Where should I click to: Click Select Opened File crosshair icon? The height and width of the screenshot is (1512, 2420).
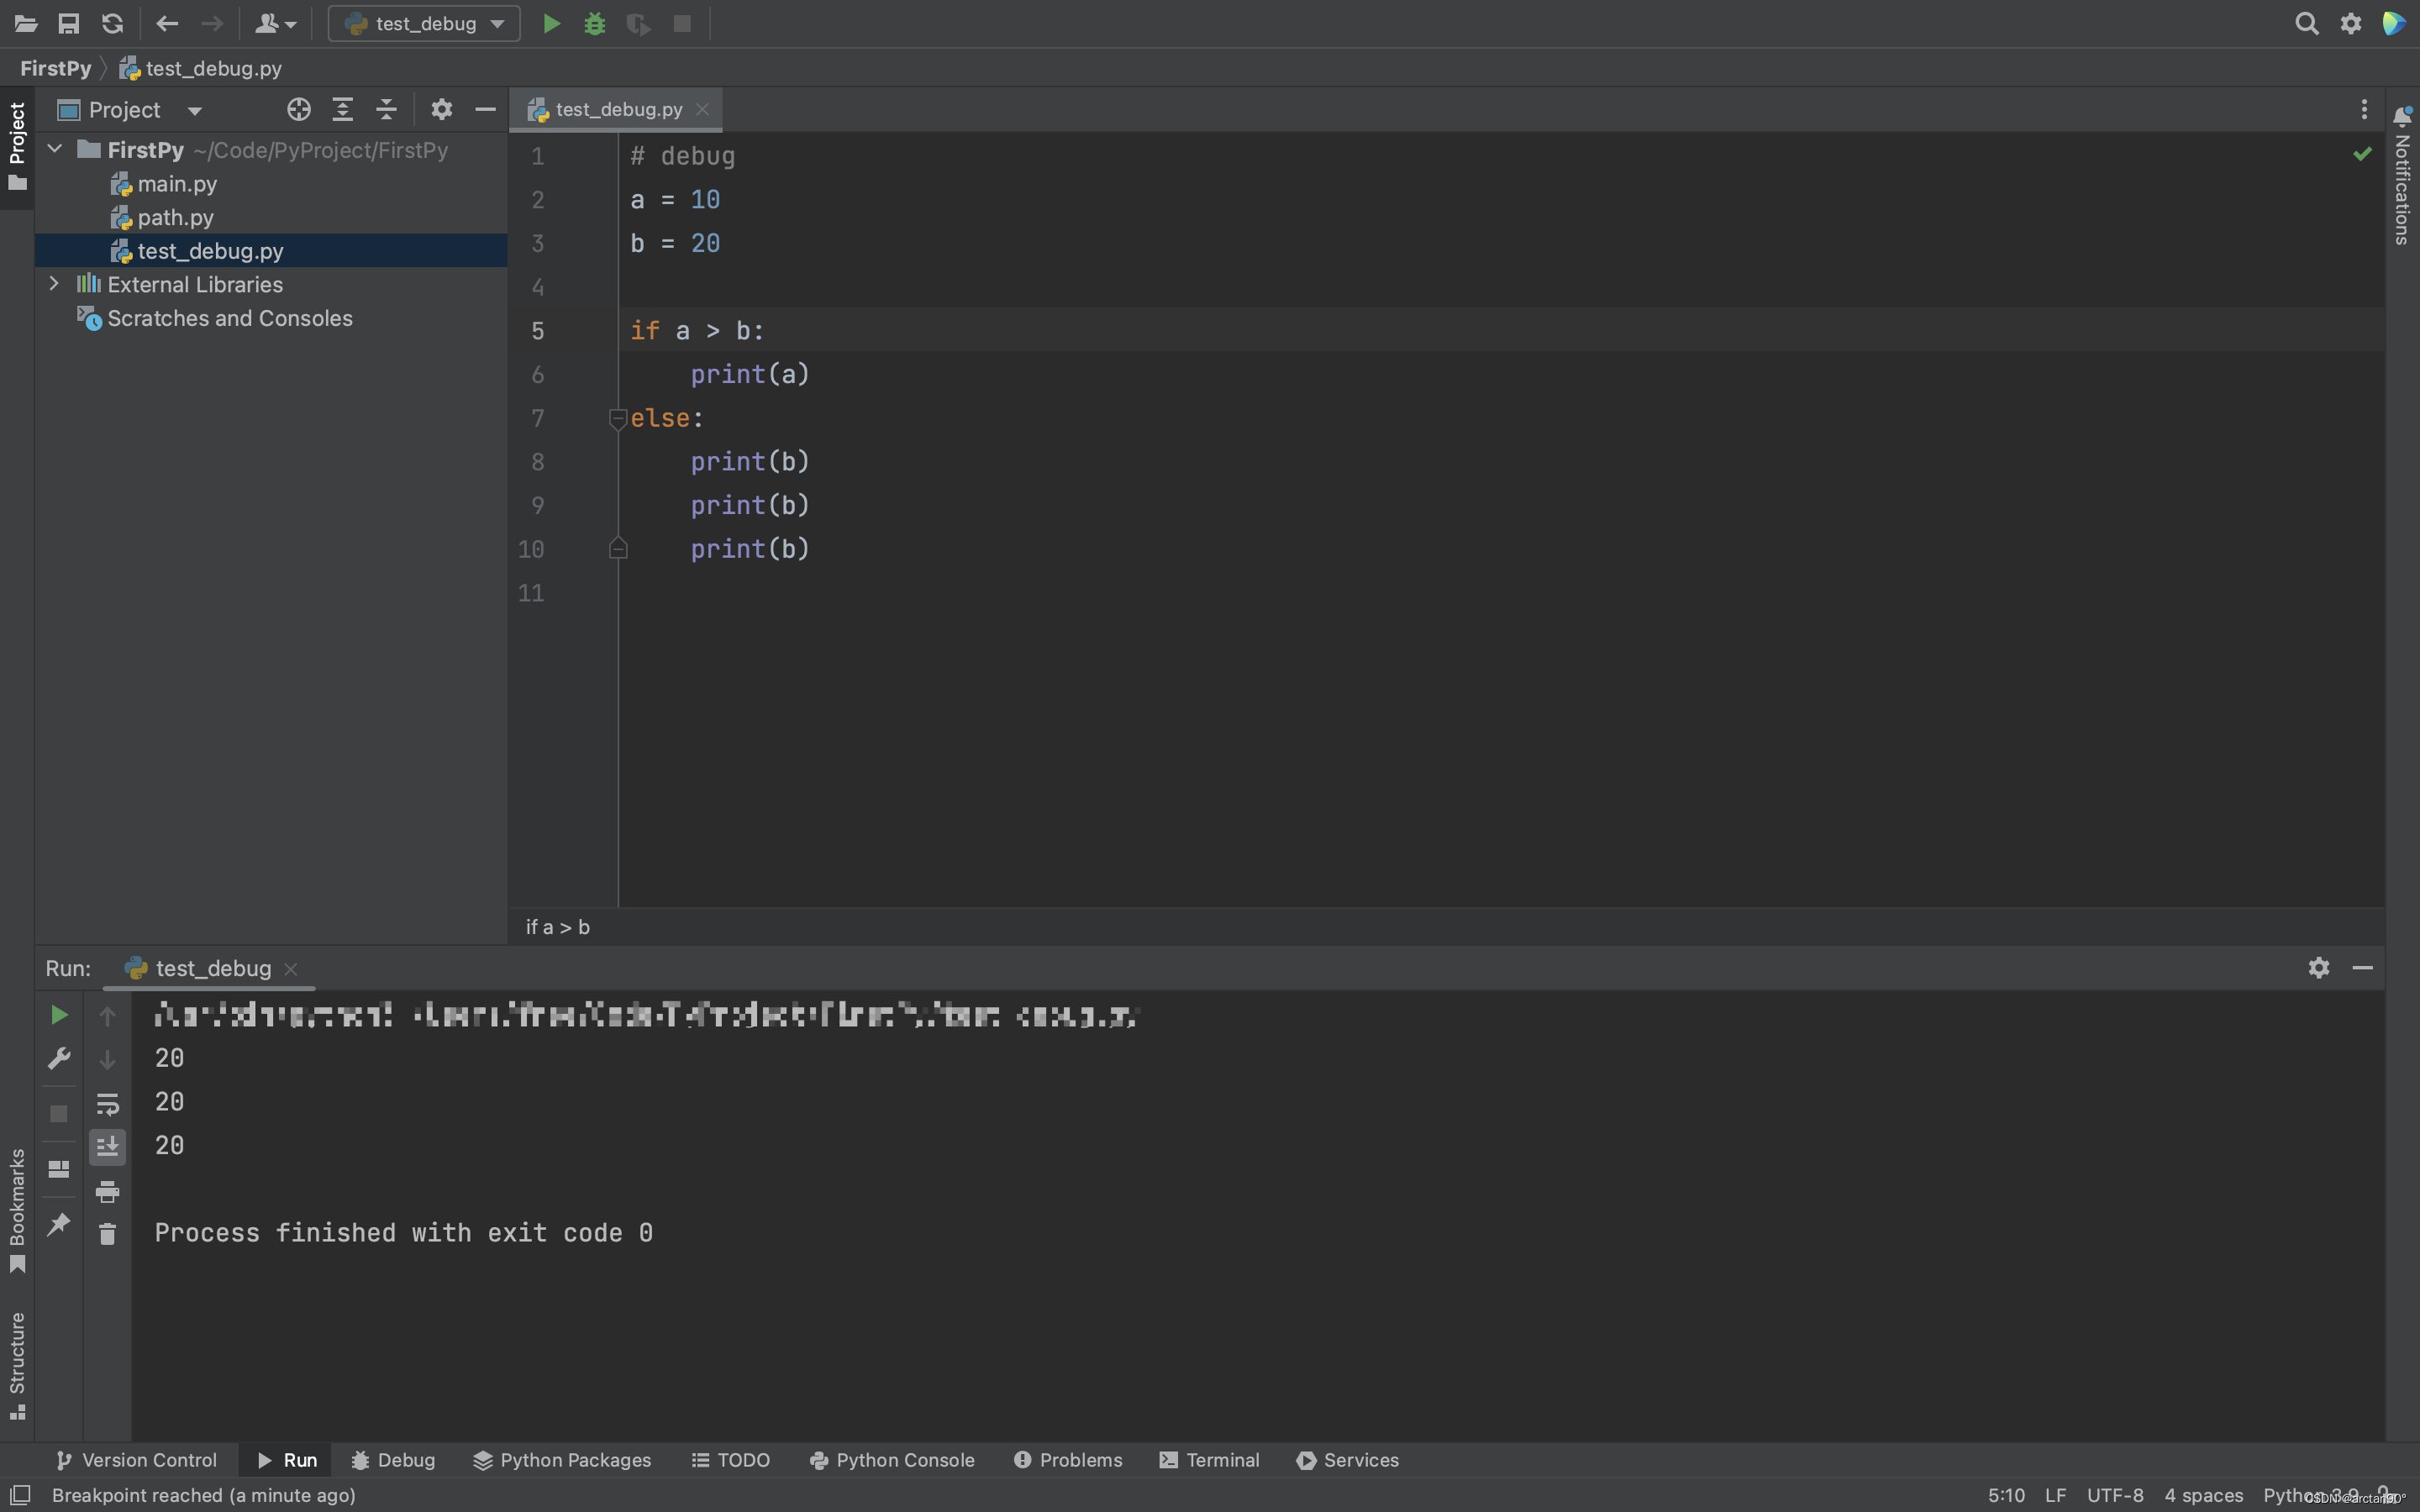[x=298, y=110]
